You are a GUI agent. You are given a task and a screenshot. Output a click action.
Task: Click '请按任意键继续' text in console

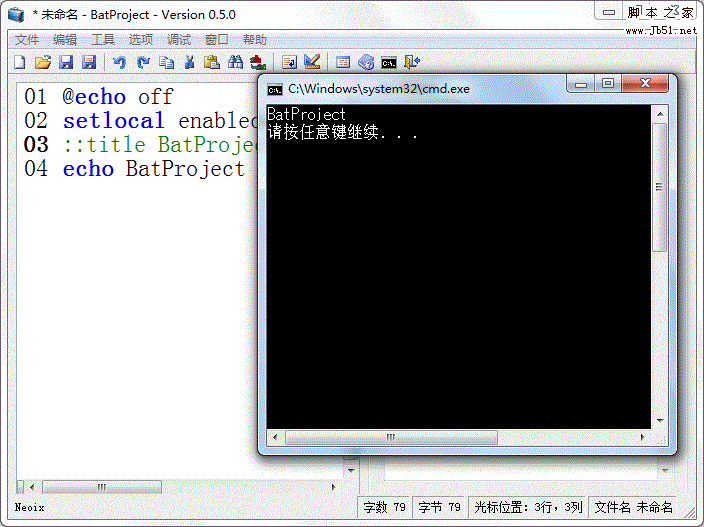[x=323, y=132]
